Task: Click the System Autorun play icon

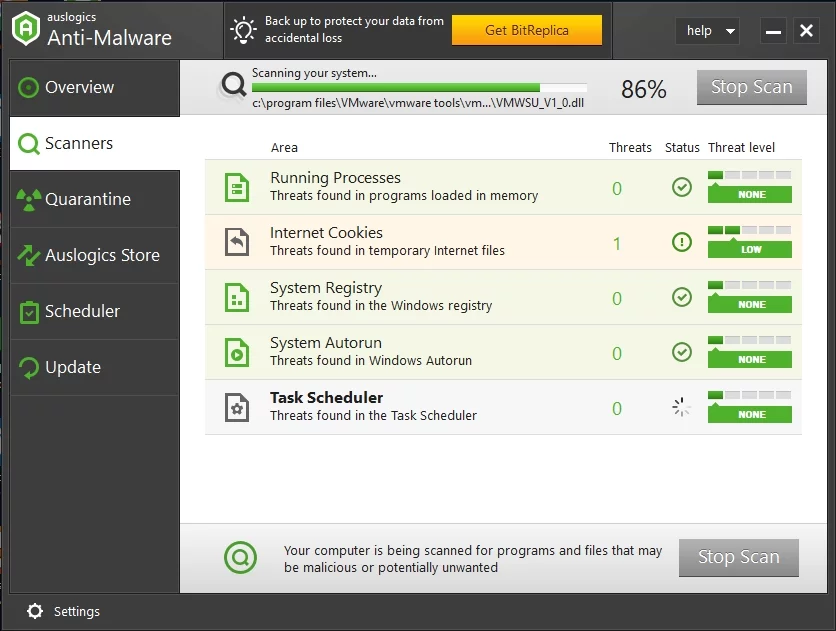Action: 237,352
